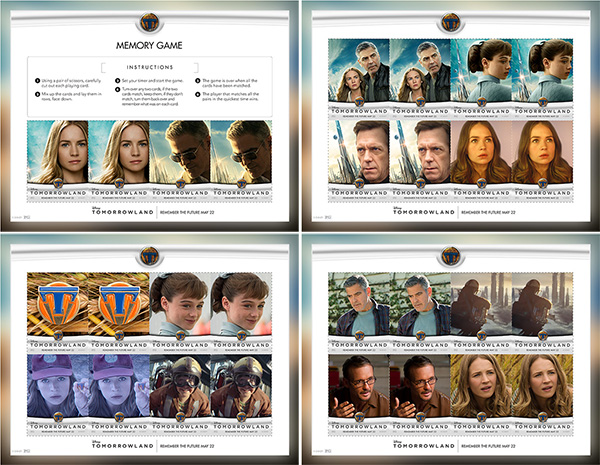Click the step 5 number bullet

click(198, 81)
